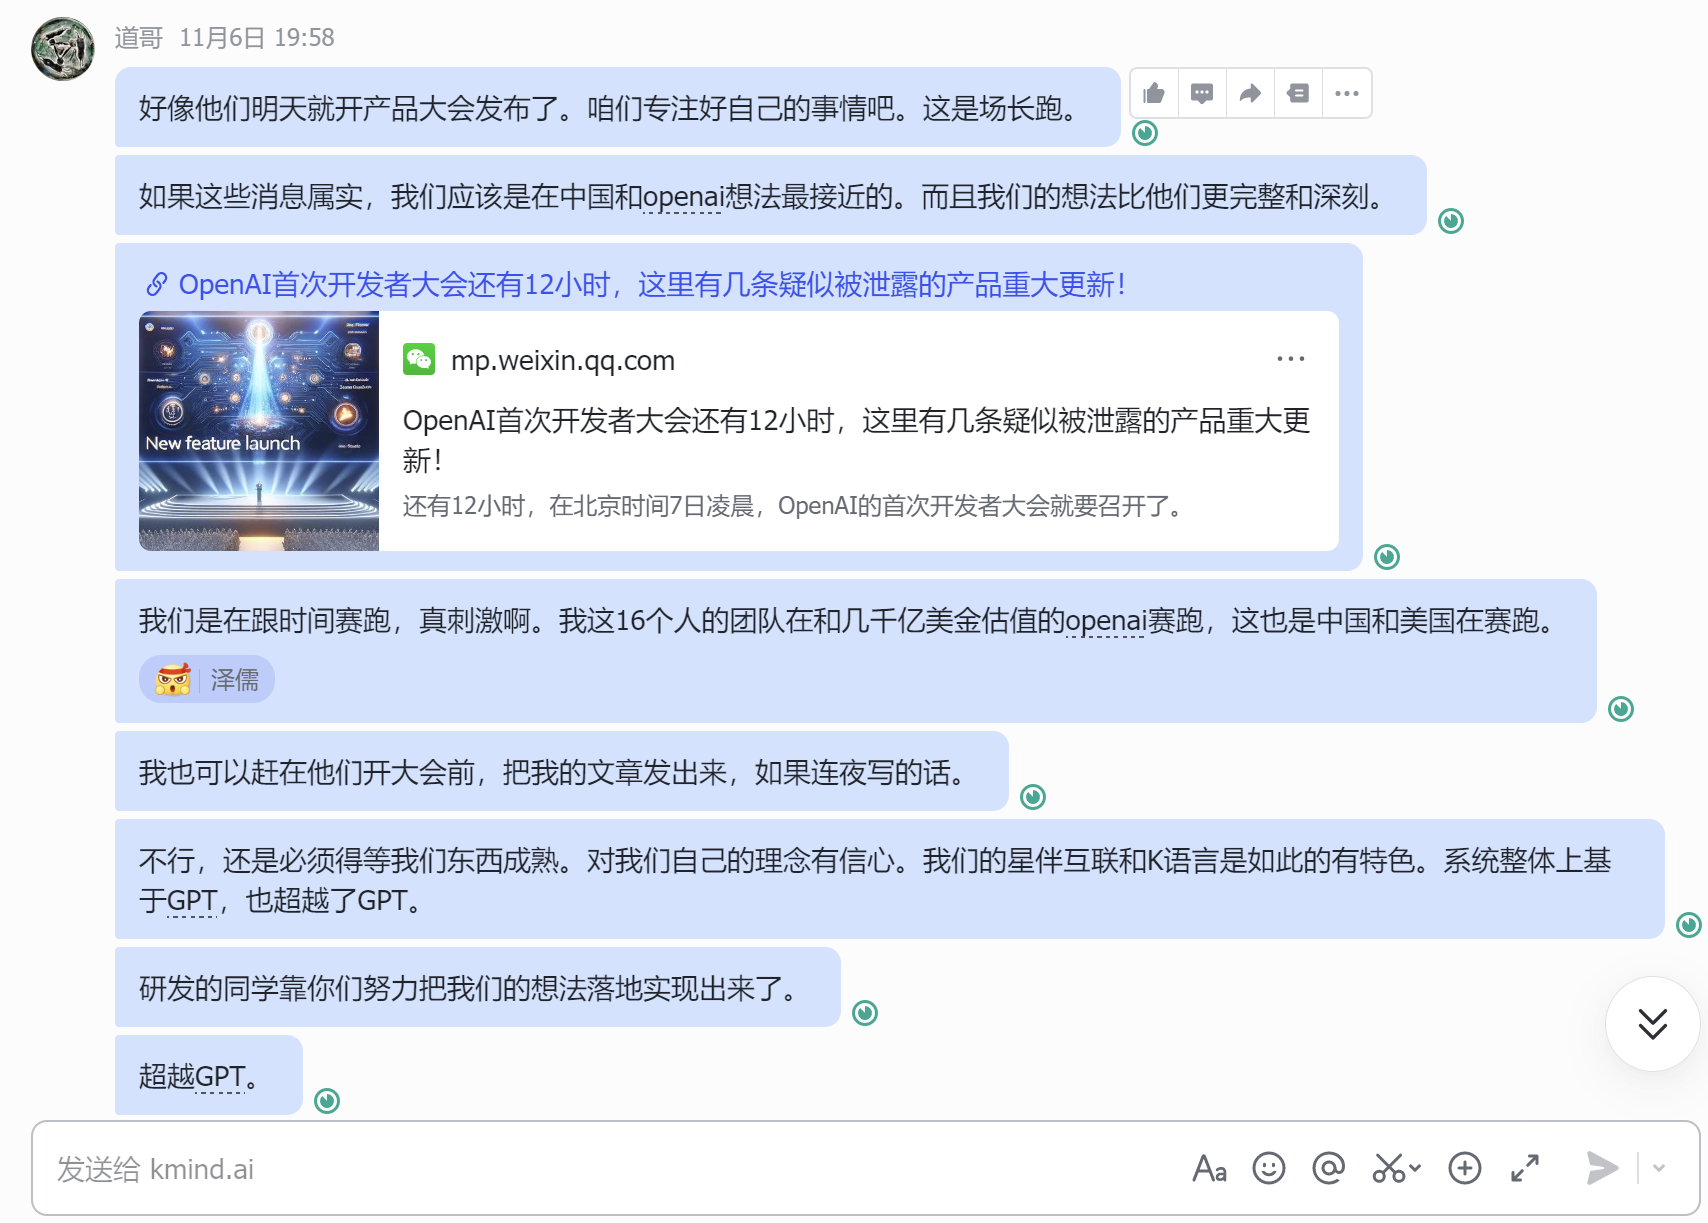Forward the message with the arrow icon
The height and width of the screenshot is (1223, 1708).
click(x=1250, y=94)
